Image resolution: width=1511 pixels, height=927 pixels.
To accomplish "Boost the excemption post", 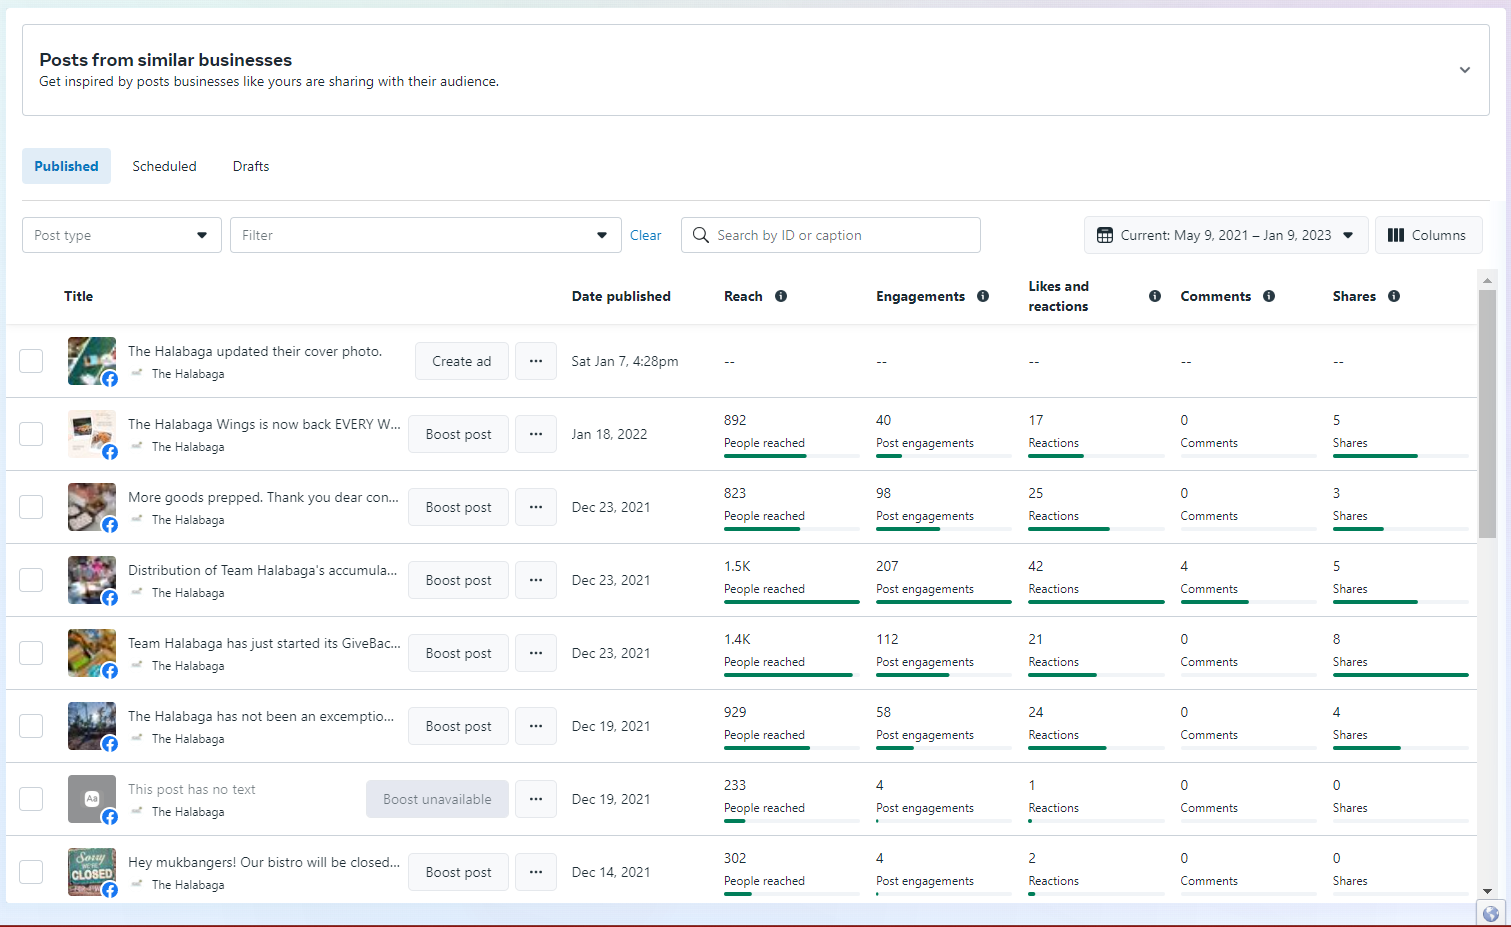I will point(458,726).
